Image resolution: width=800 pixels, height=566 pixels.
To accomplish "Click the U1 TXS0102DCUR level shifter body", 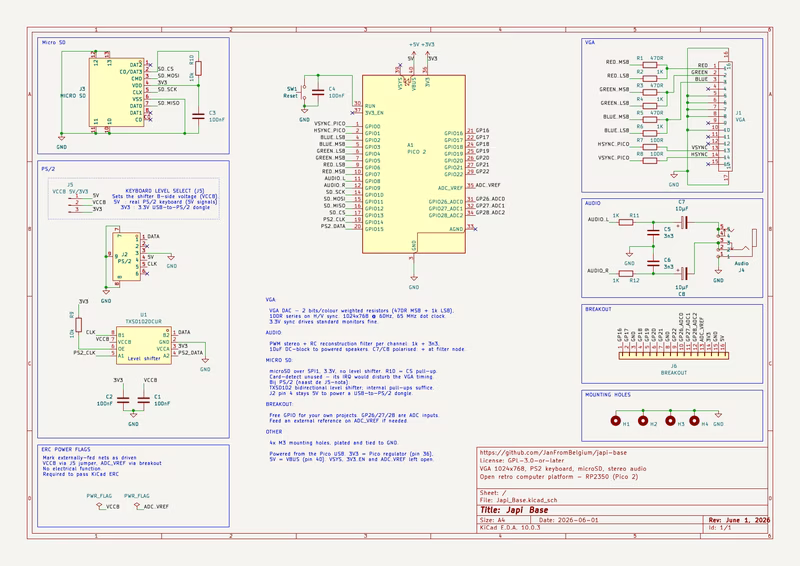I will pos(144,346).
